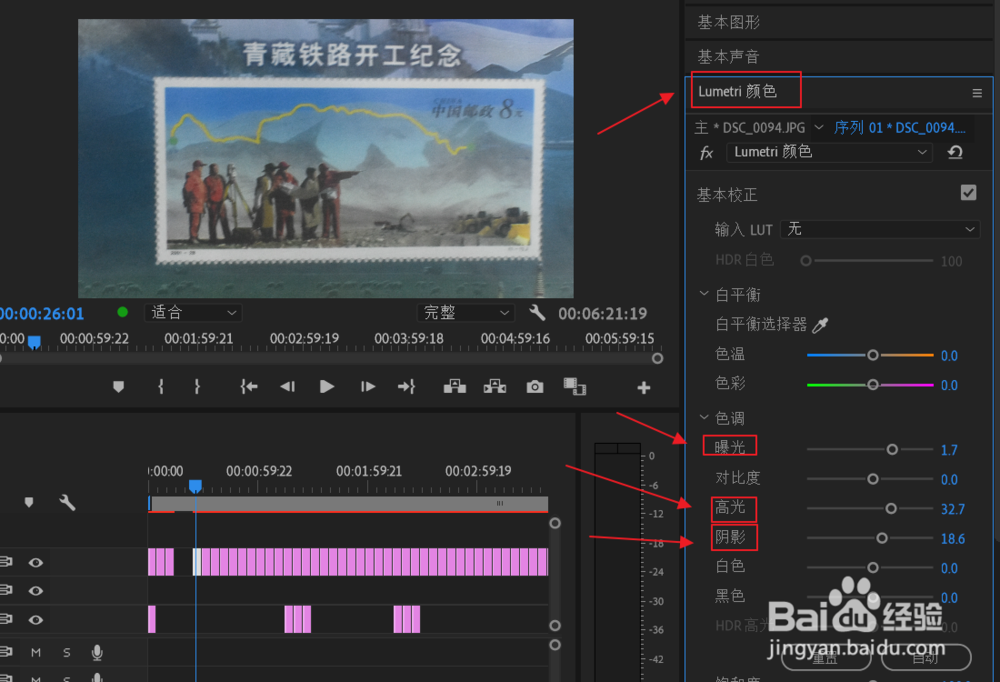Uncheck the 基本校正 checkbox
Viewport: 1000px width, 682px height.
[968, 193]
